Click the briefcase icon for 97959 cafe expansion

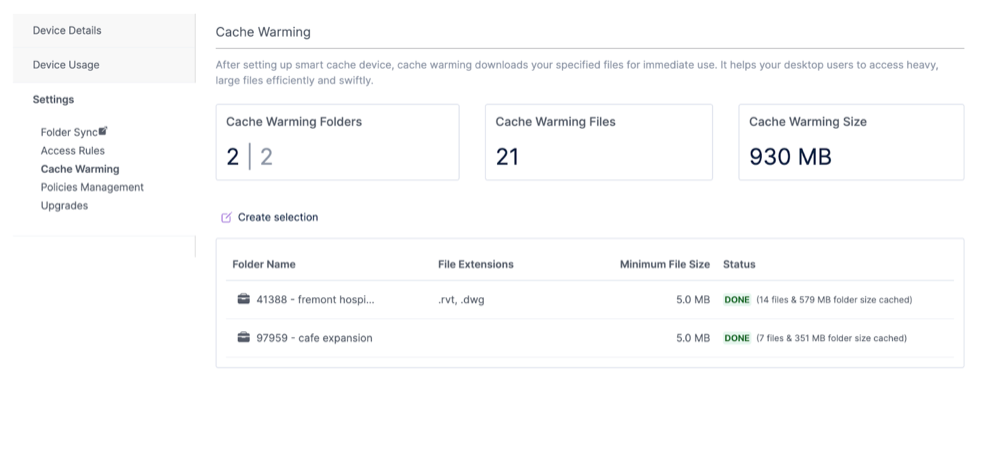pos(243,337)
